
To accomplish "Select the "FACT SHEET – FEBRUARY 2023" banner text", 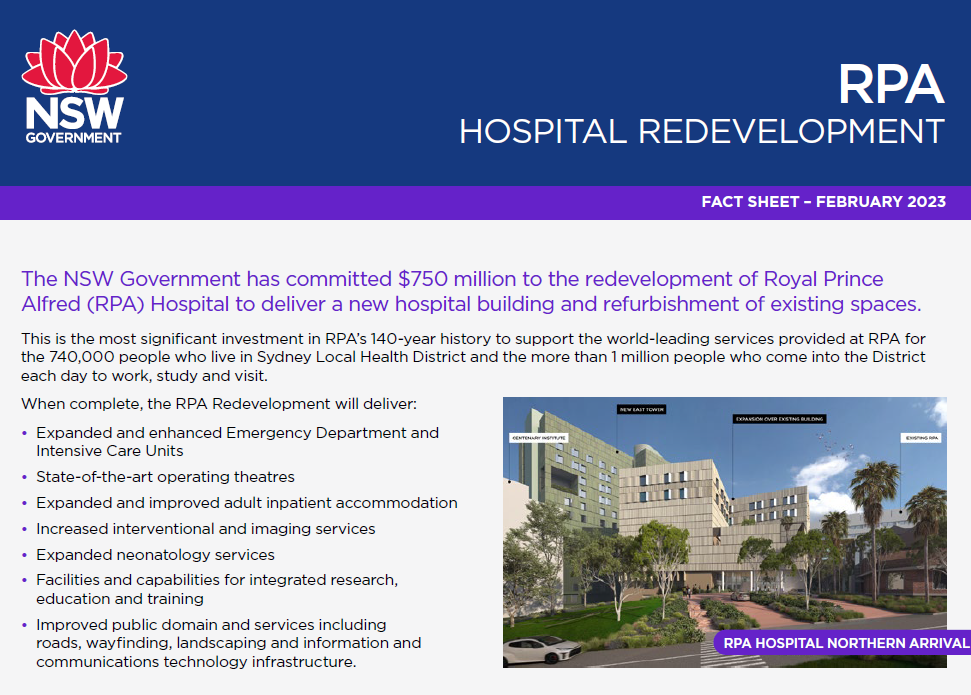I will (x=824, y=202).
